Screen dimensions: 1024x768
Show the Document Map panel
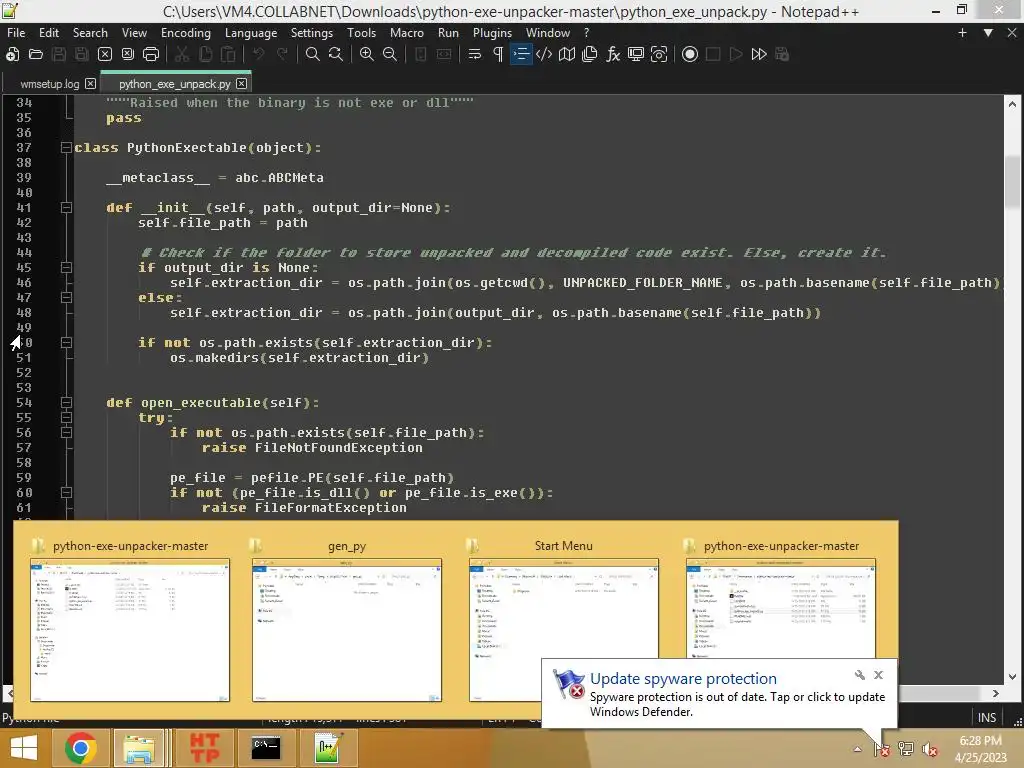tap(567, 54)
